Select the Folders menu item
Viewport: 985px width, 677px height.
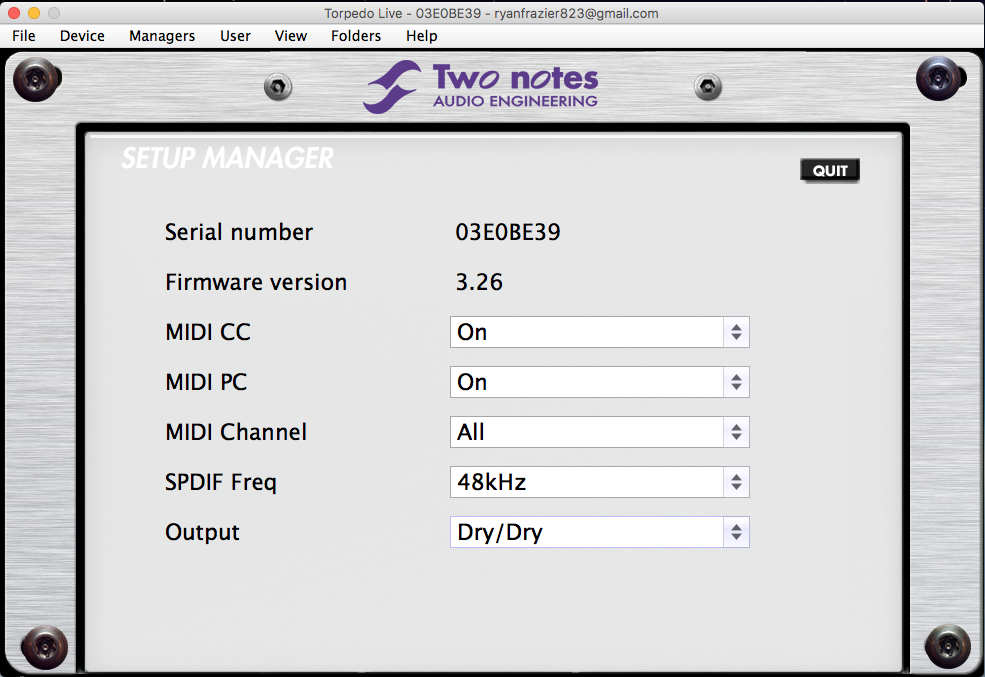[356, 36]
